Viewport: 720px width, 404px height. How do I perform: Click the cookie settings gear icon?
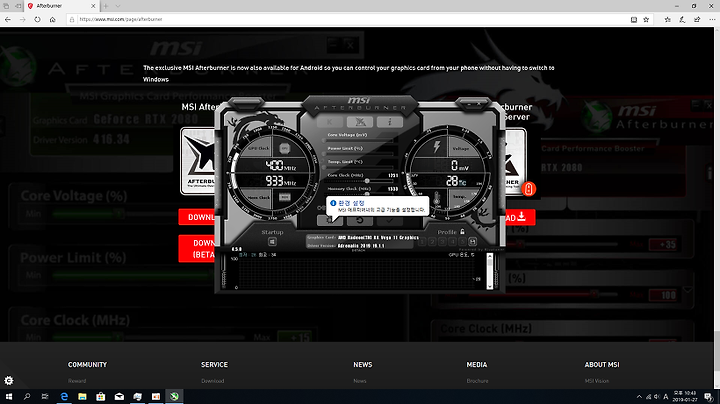tap(9, 381)
